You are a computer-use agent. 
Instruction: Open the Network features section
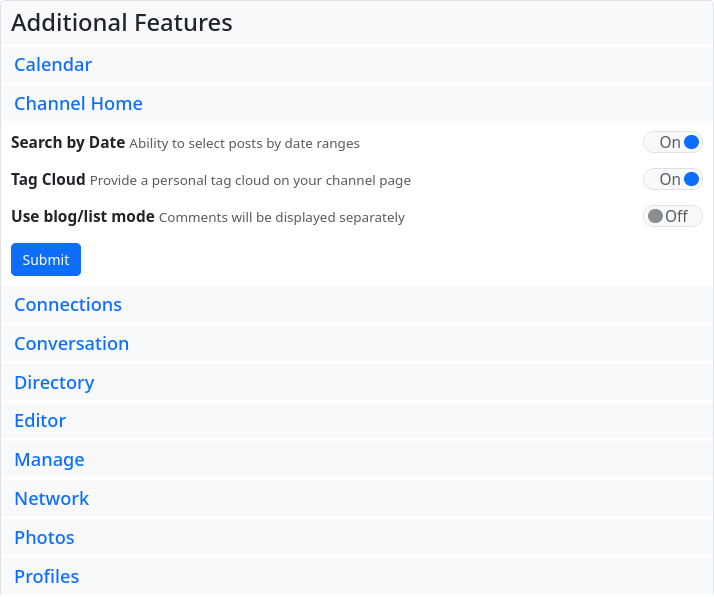tap(52, 499)
